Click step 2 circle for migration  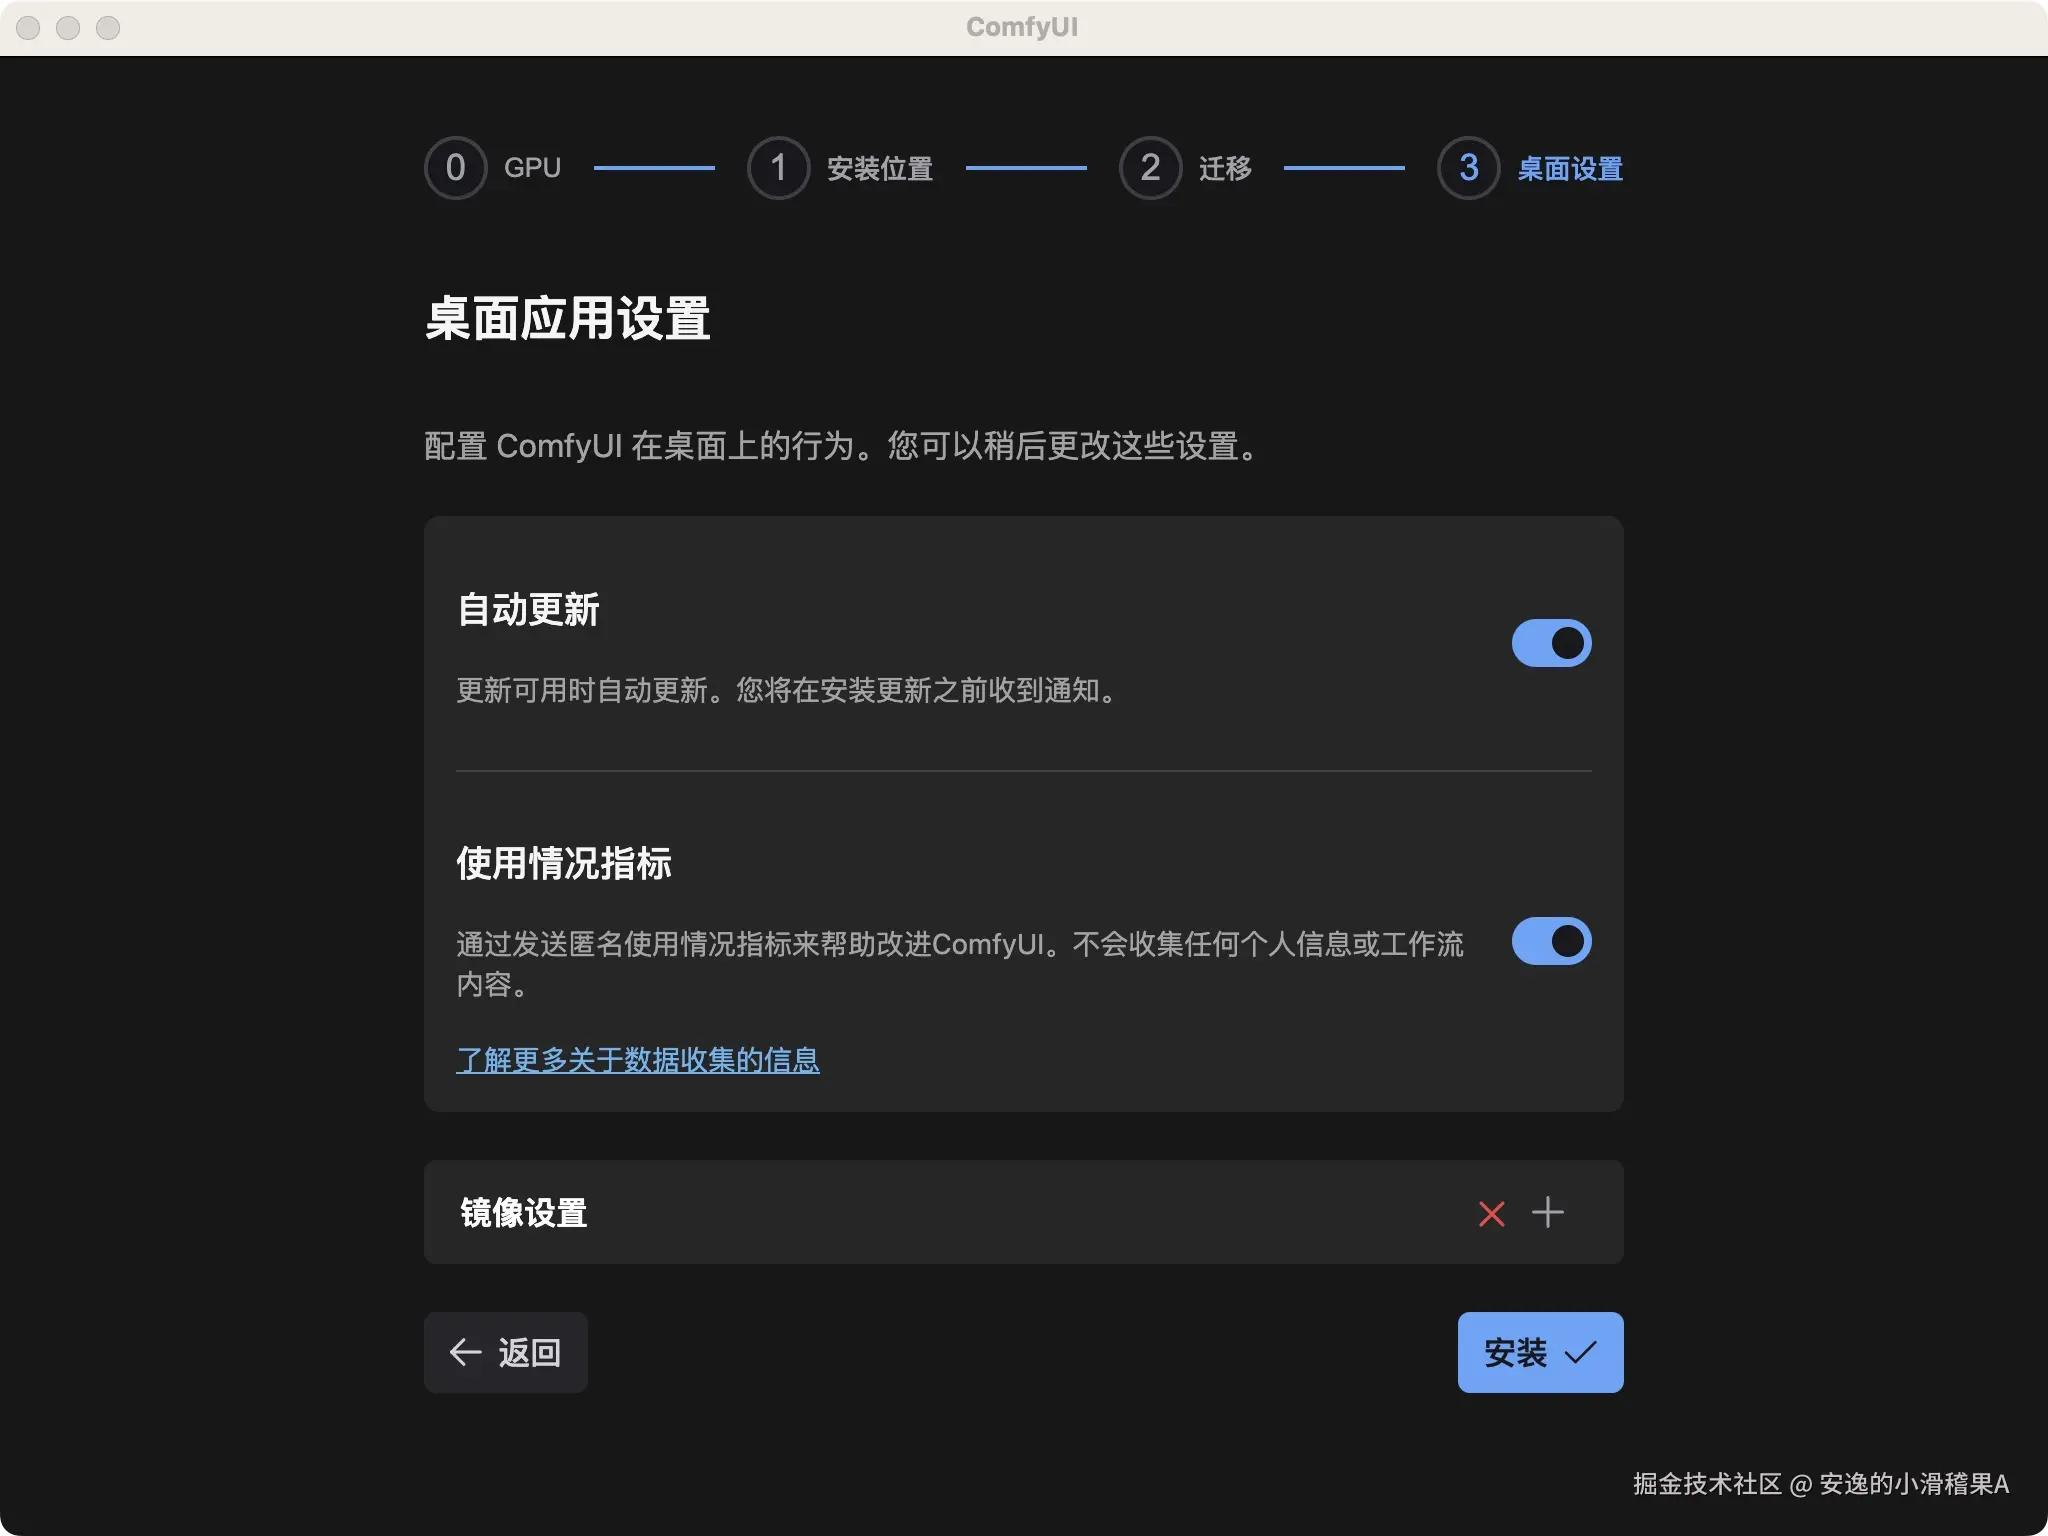click(1150, 168)
